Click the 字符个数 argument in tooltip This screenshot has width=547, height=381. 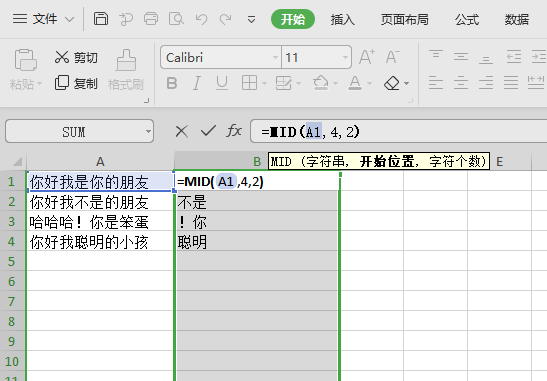coord(455,162)
